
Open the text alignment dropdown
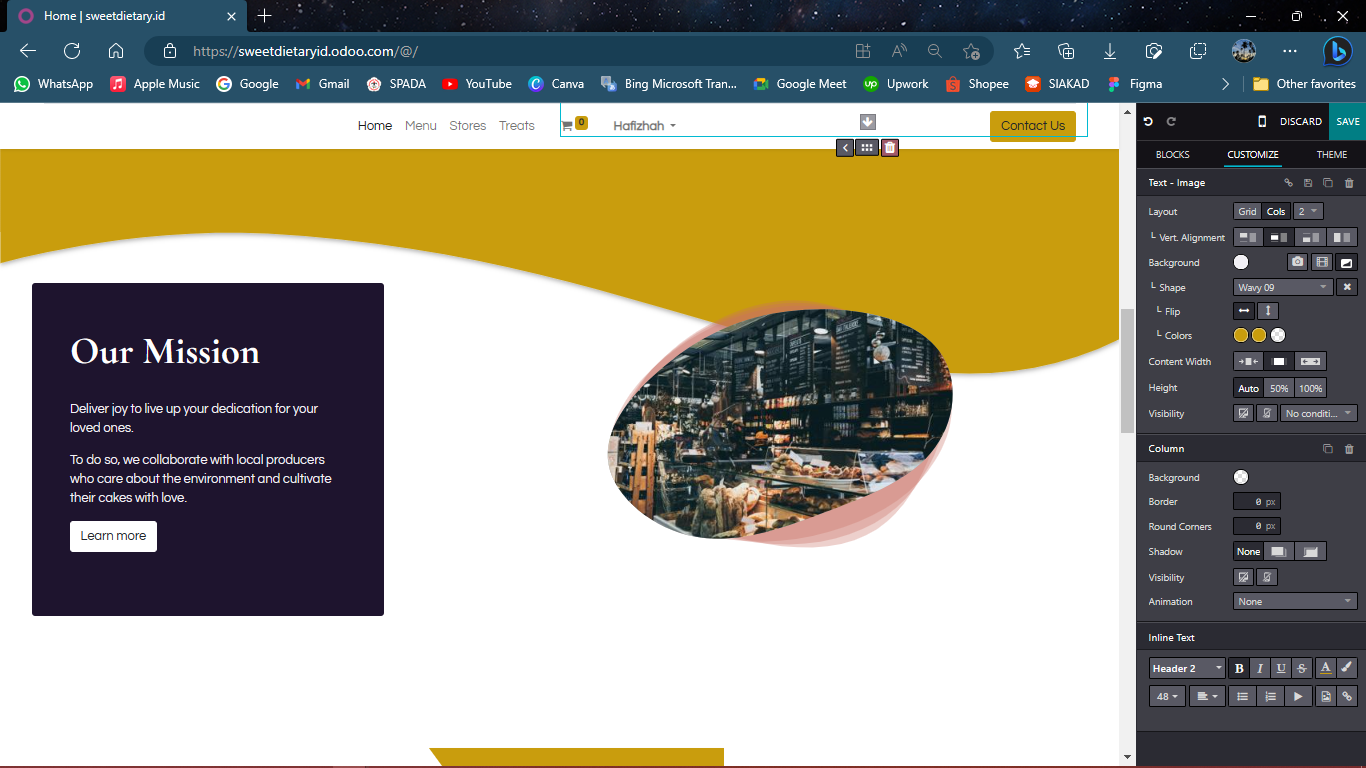coord(1207,696)
